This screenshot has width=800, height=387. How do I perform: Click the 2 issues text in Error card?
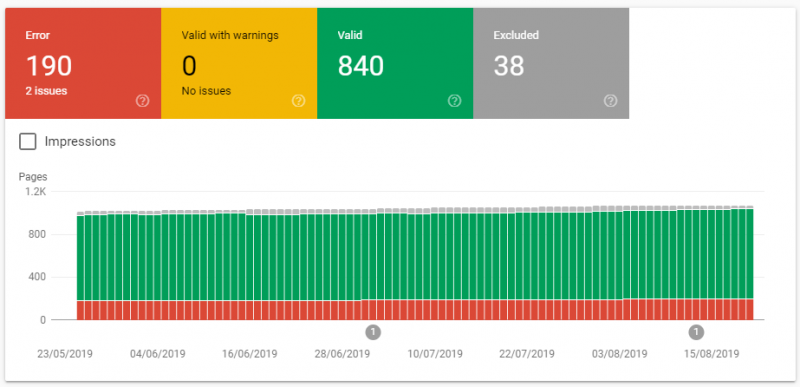[46, 91]
